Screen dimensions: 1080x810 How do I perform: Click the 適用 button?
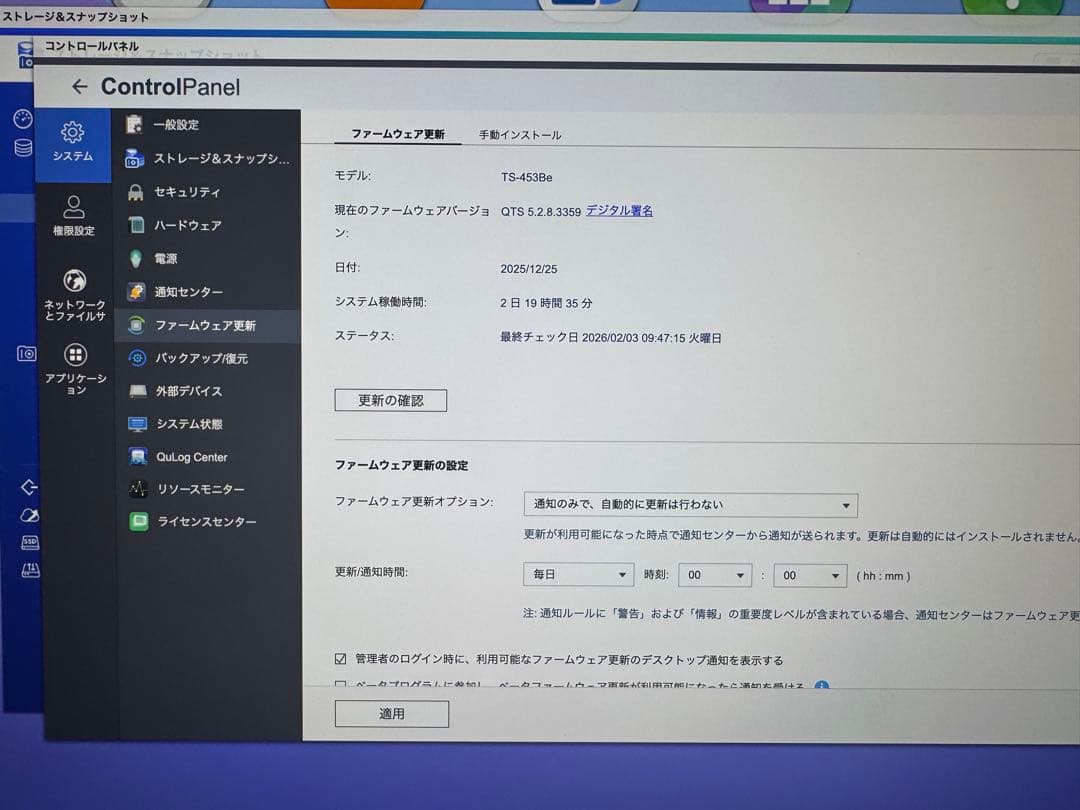[x=392, y=714]
